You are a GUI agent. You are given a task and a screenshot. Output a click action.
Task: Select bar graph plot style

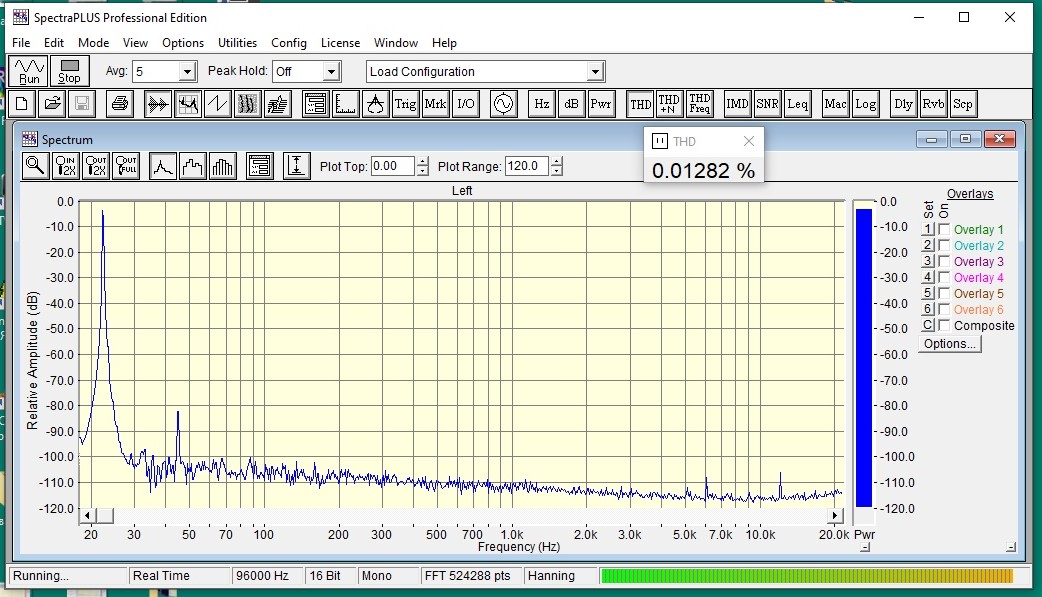pyautogui.click(x=223, y=166)
